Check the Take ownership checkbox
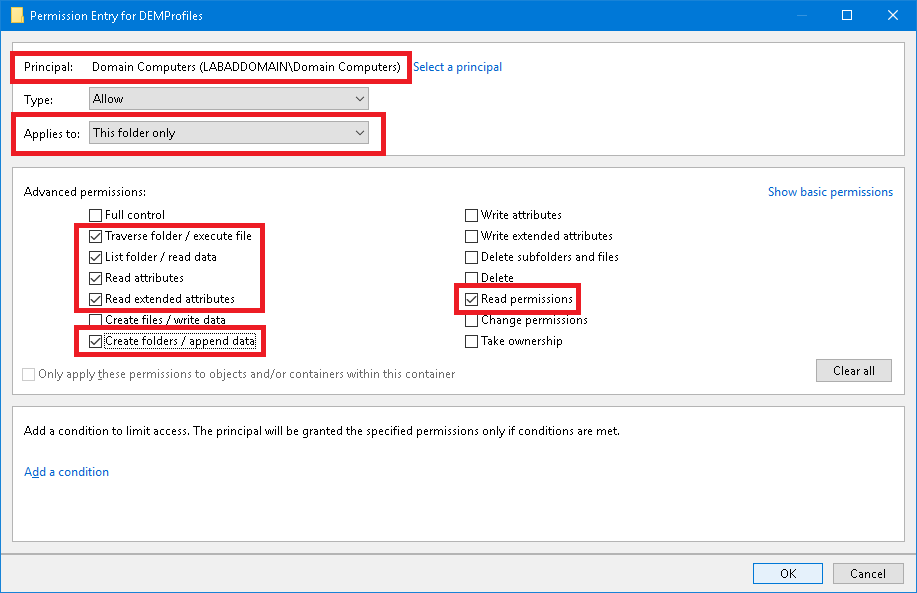This screenshot has height=593, width=917. 472,341
